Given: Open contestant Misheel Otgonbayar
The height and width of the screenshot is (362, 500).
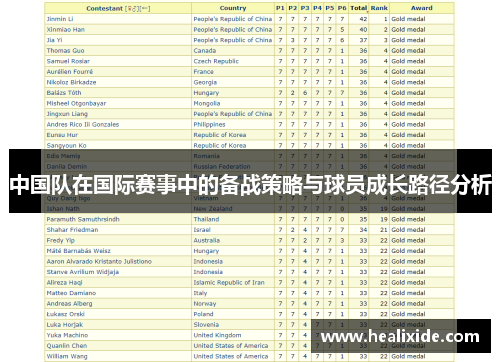Looking at the screenshot, I should tap(76, 103).
